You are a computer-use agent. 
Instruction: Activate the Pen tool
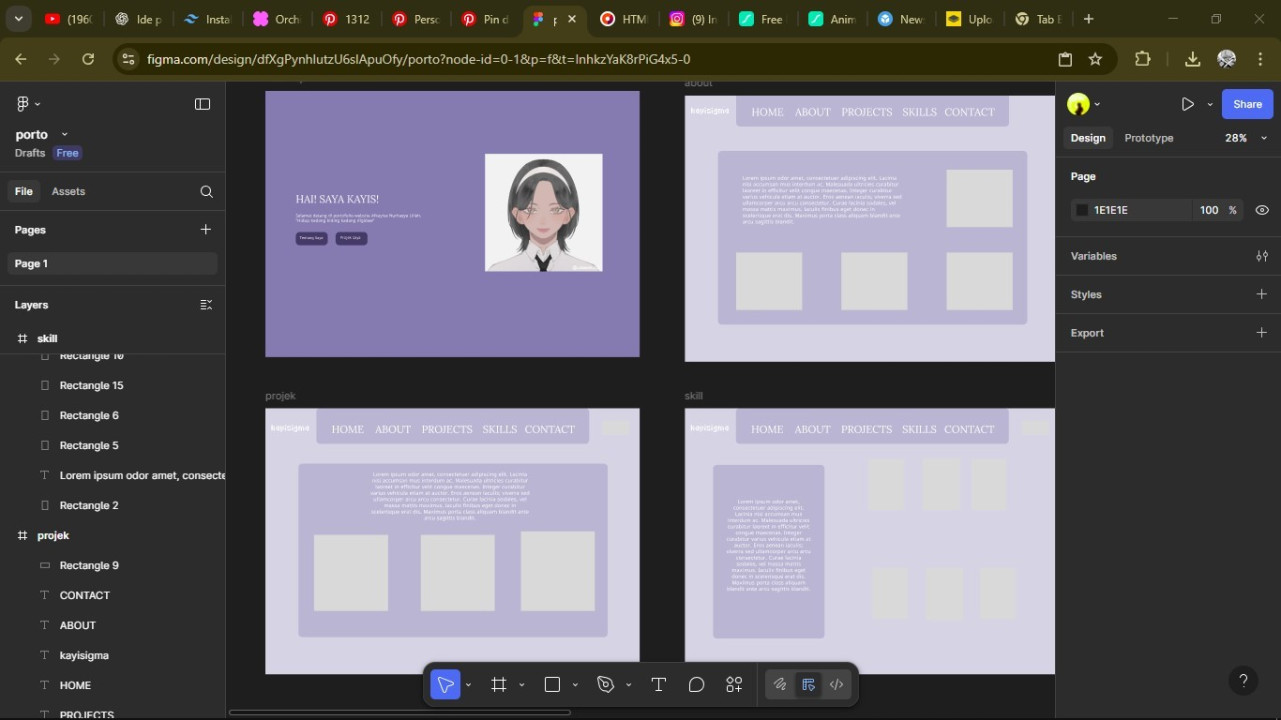point(605,685)
